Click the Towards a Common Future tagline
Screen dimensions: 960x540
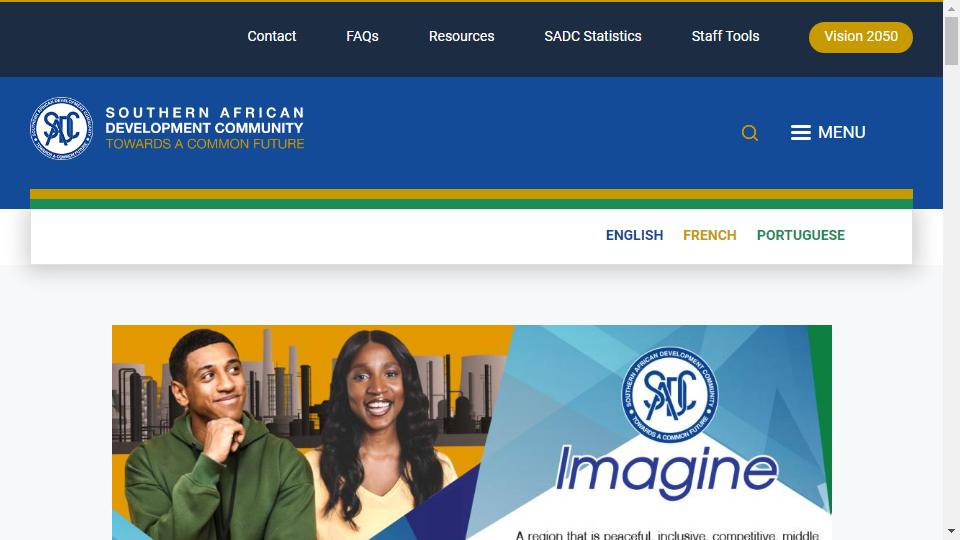coord(204,144)
